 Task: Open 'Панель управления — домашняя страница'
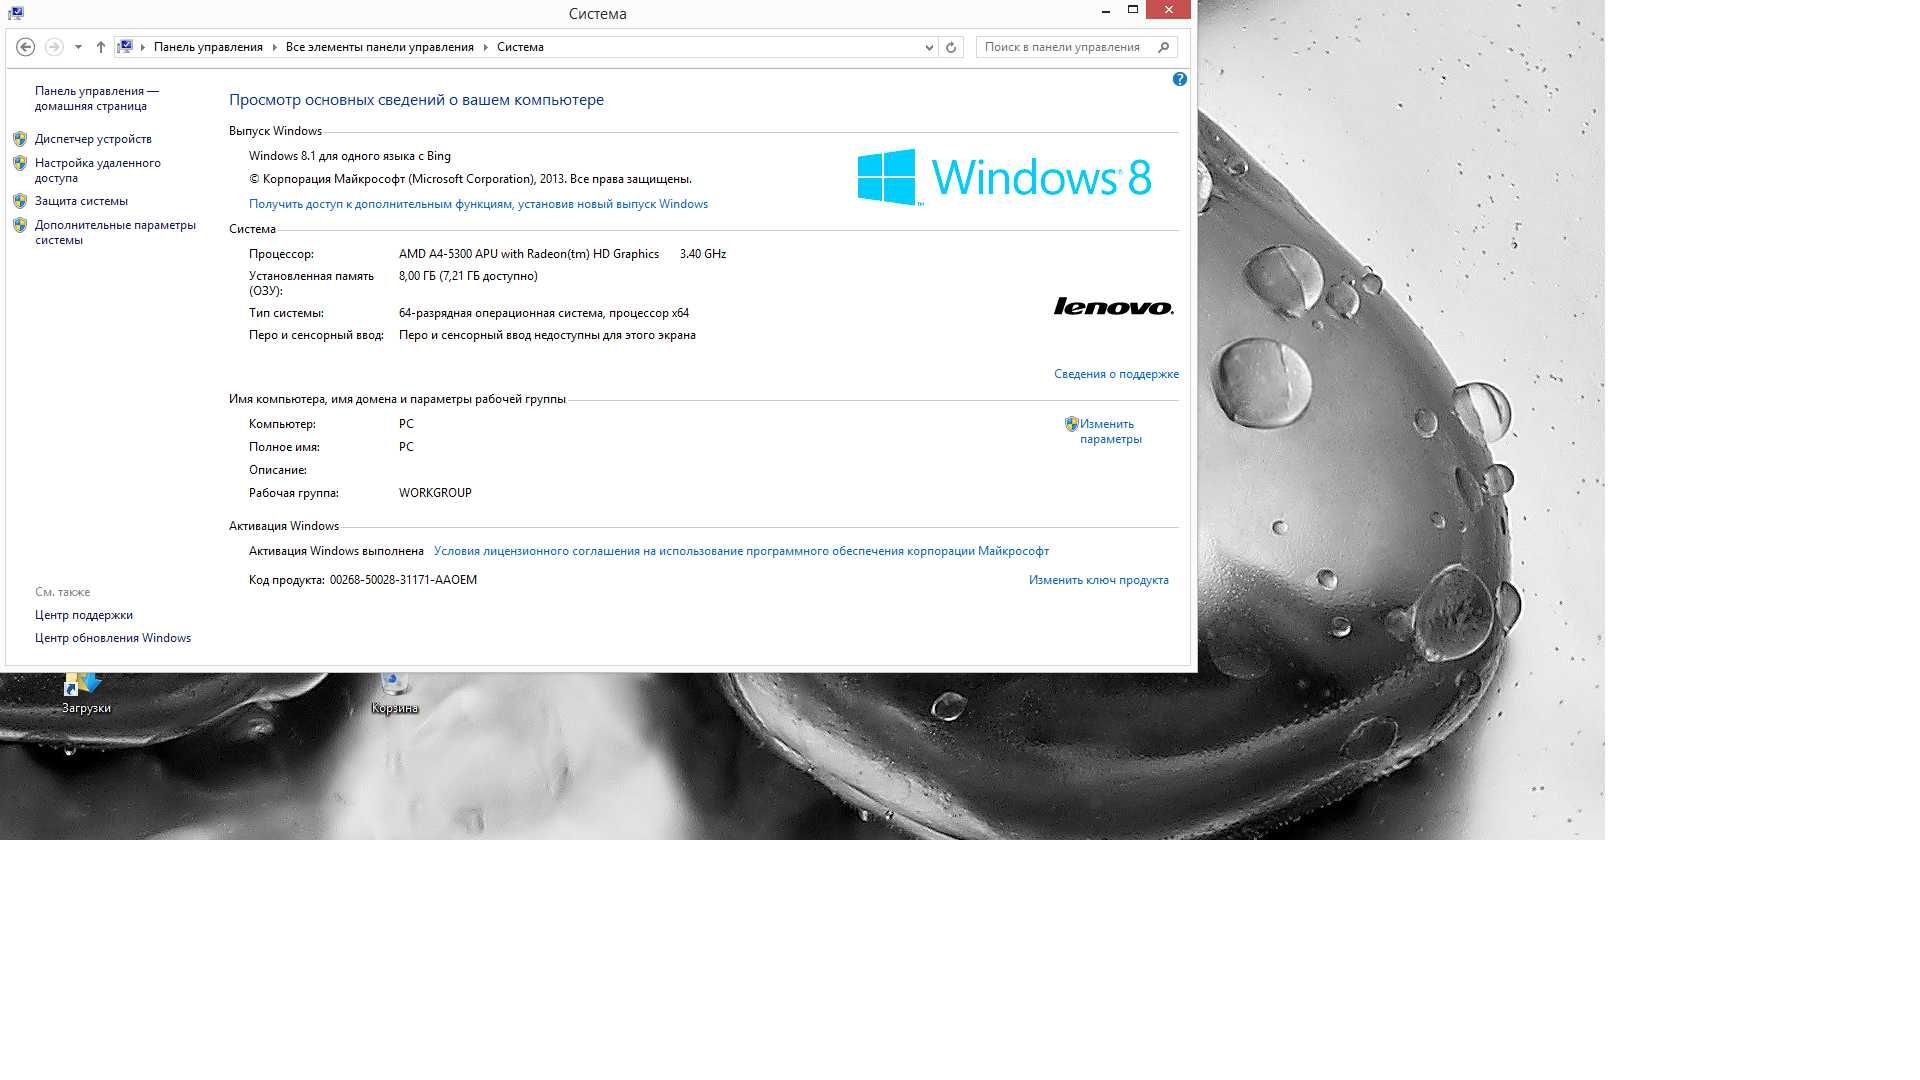point(97,98)
